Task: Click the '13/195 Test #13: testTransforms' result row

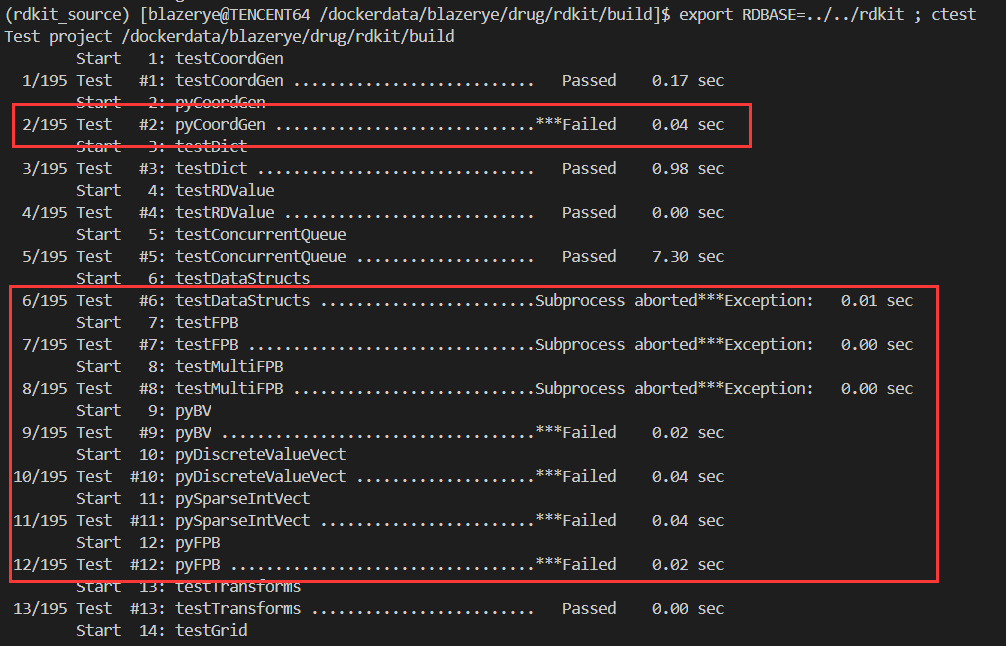Action: (x=369, y=609)
